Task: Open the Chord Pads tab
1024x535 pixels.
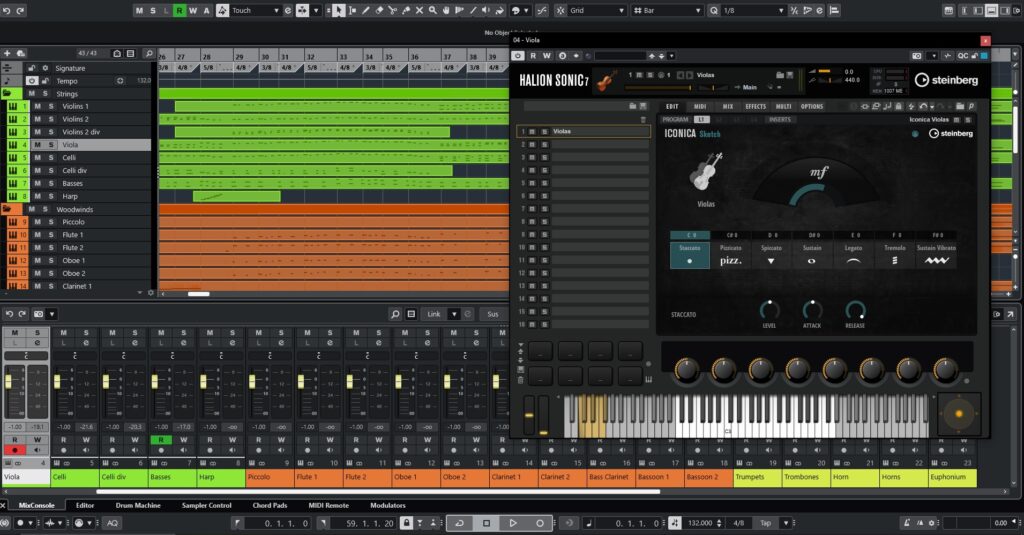Action: (270, 506)
